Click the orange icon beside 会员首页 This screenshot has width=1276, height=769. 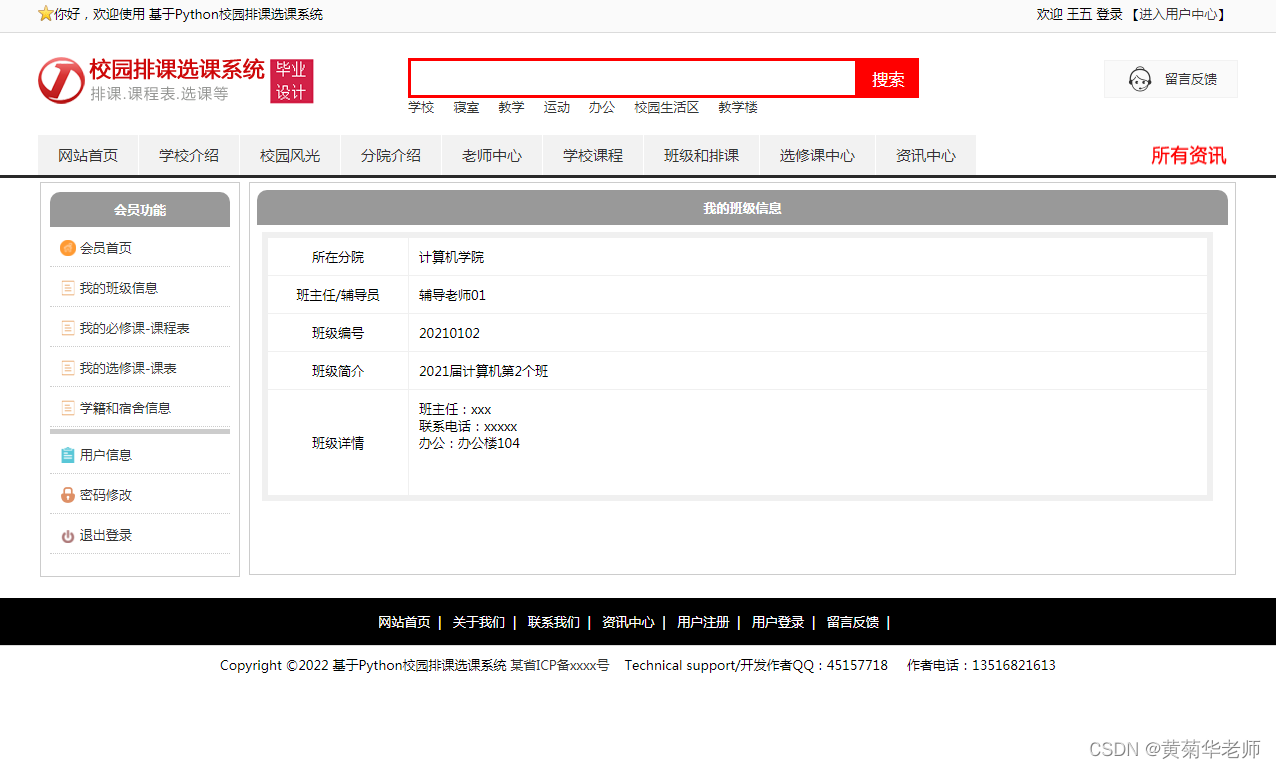pyautogui.click(x=67, y=247)
